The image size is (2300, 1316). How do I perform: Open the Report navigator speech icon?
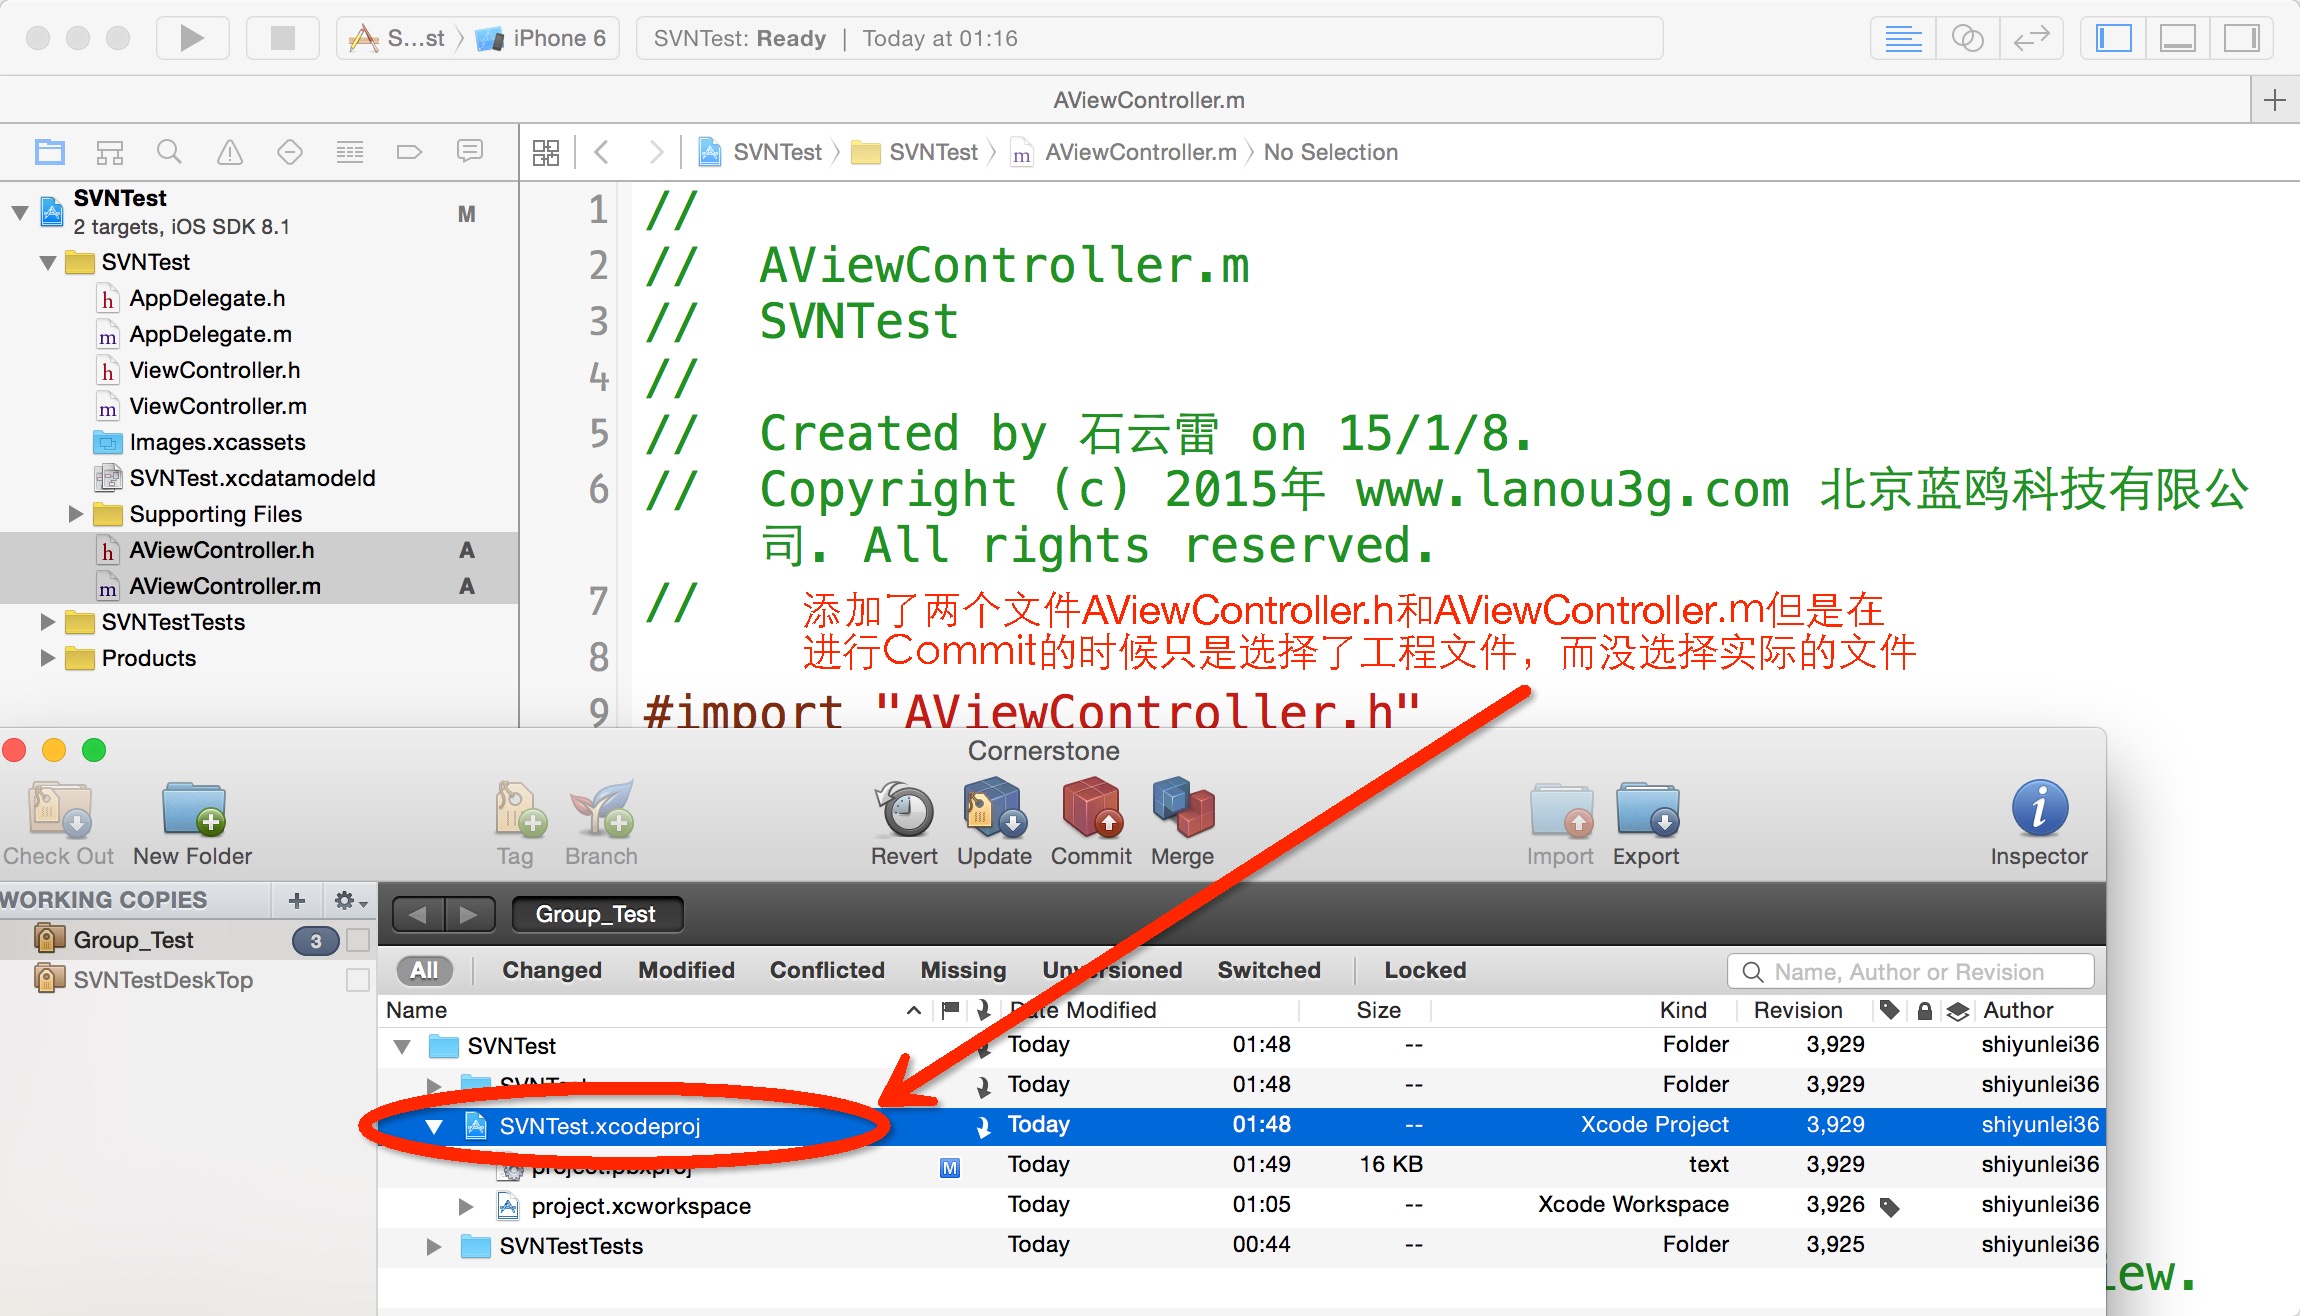click(x=469, y=151)
